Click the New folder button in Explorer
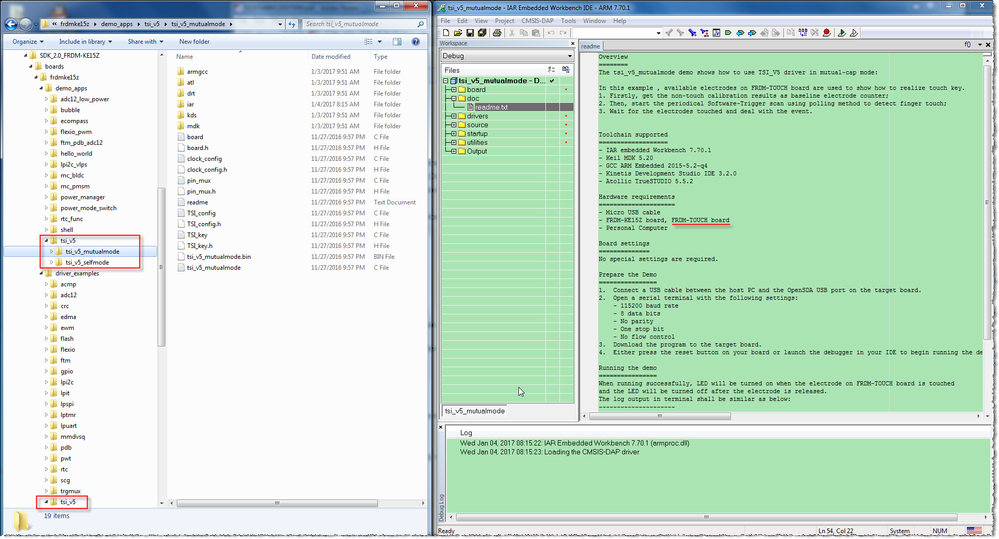The height and width of the screenshot is (539, 999). pos(194,41)
